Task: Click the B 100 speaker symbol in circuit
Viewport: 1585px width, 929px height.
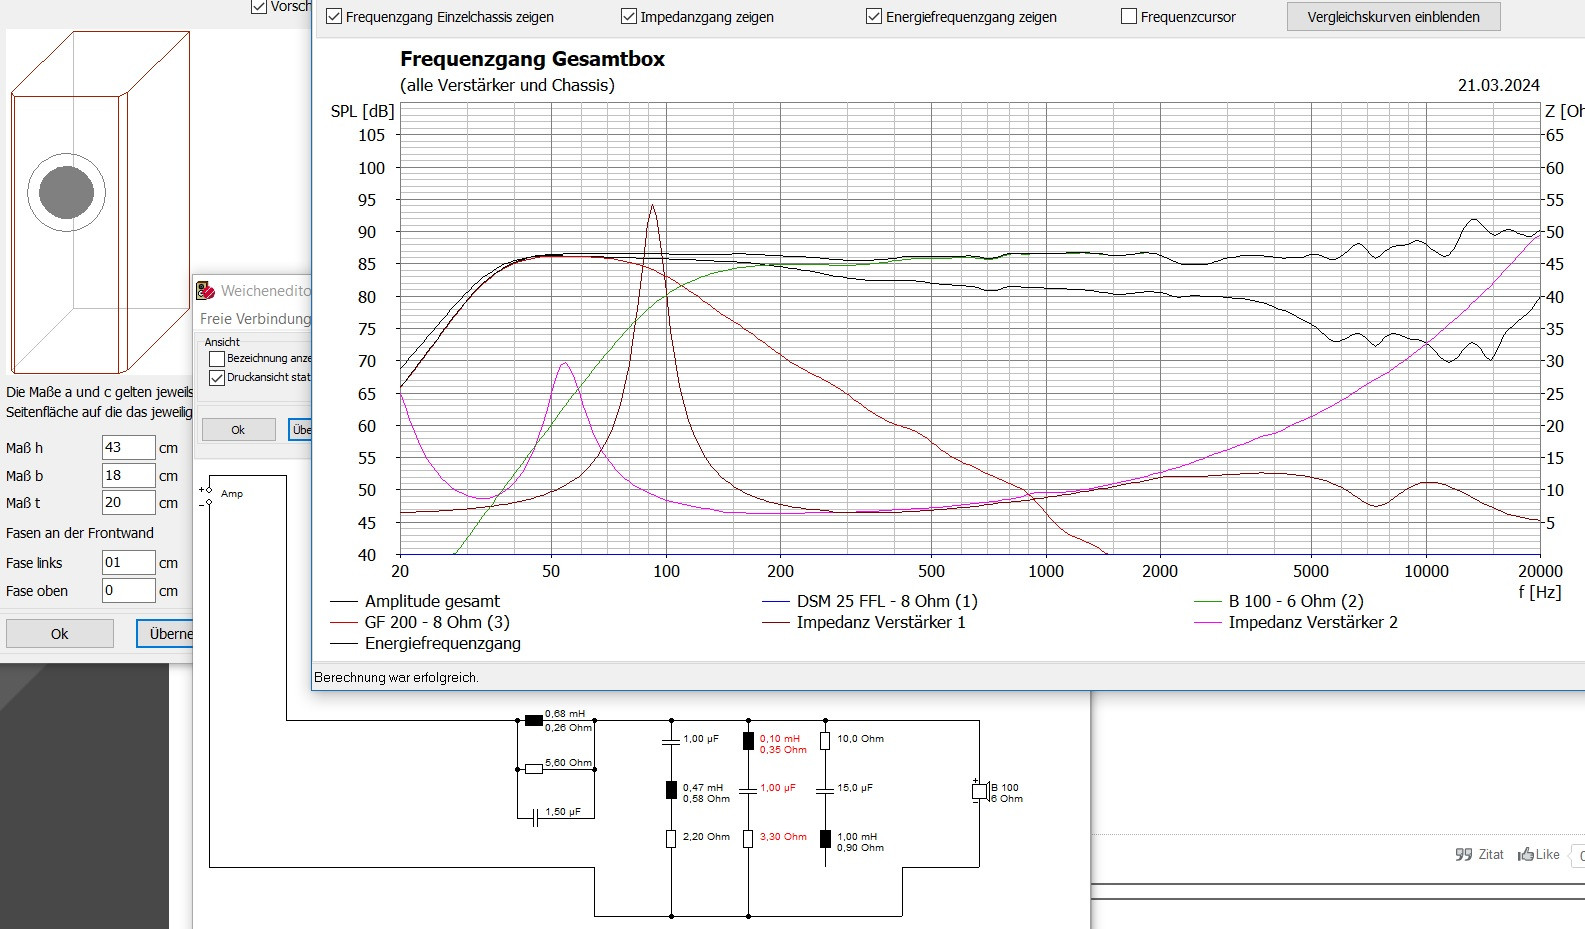Action: coord(980,792)
